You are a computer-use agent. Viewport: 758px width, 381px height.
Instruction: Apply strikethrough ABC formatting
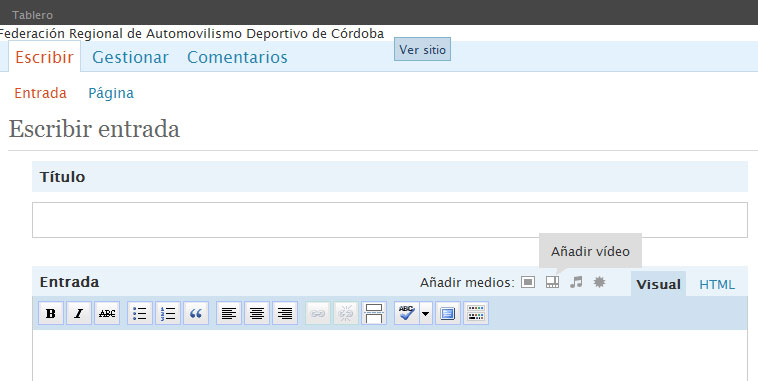pyautogui.click(x=107, y=313)
